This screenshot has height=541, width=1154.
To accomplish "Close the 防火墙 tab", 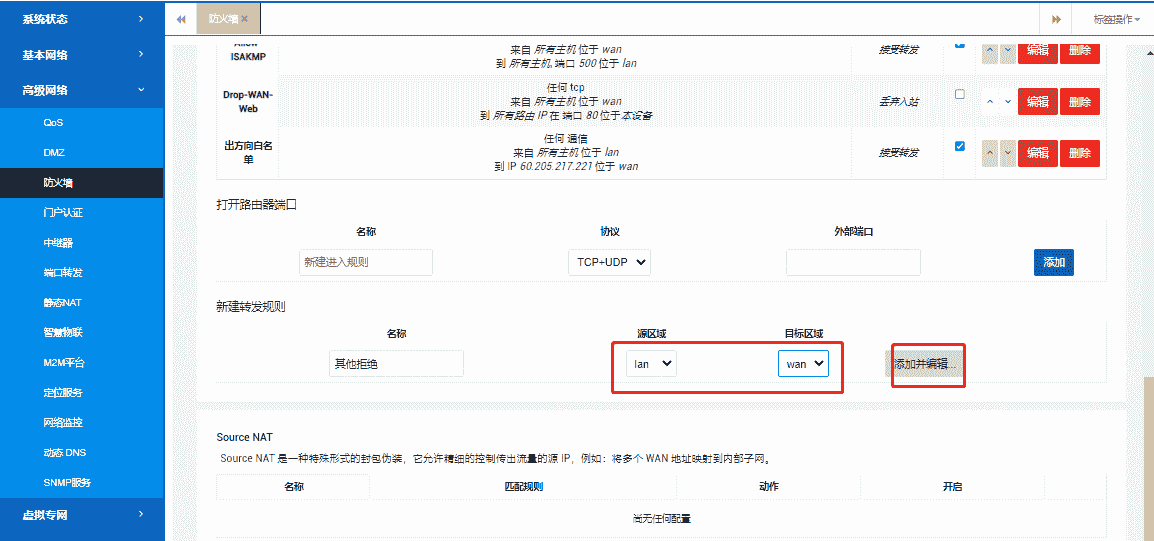I will click(x=244, y=18).
